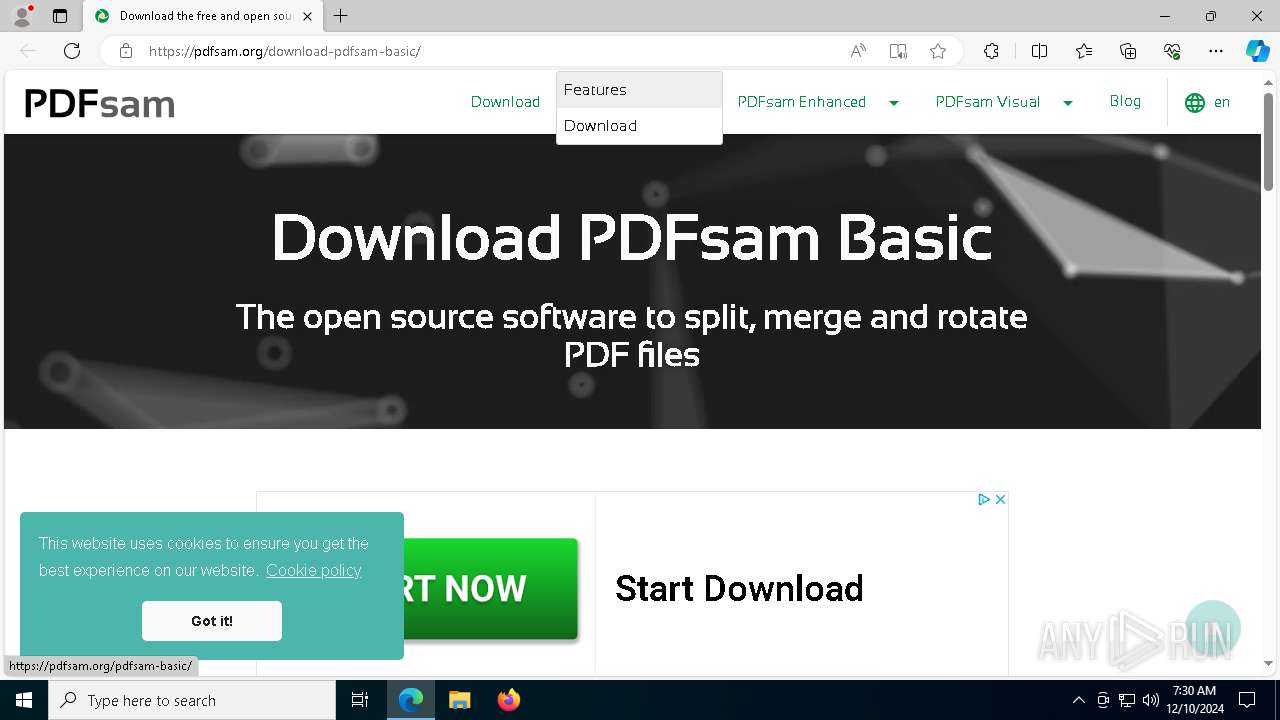
Task: Toggle Split screen icon
Action: 1039,51
